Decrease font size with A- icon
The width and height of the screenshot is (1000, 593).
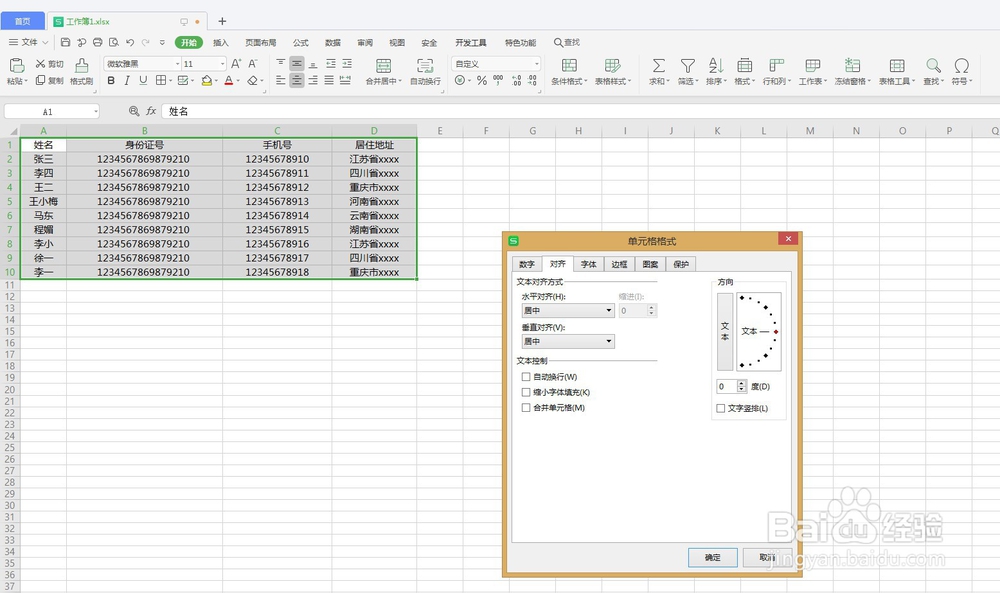(x=253, y=64)
